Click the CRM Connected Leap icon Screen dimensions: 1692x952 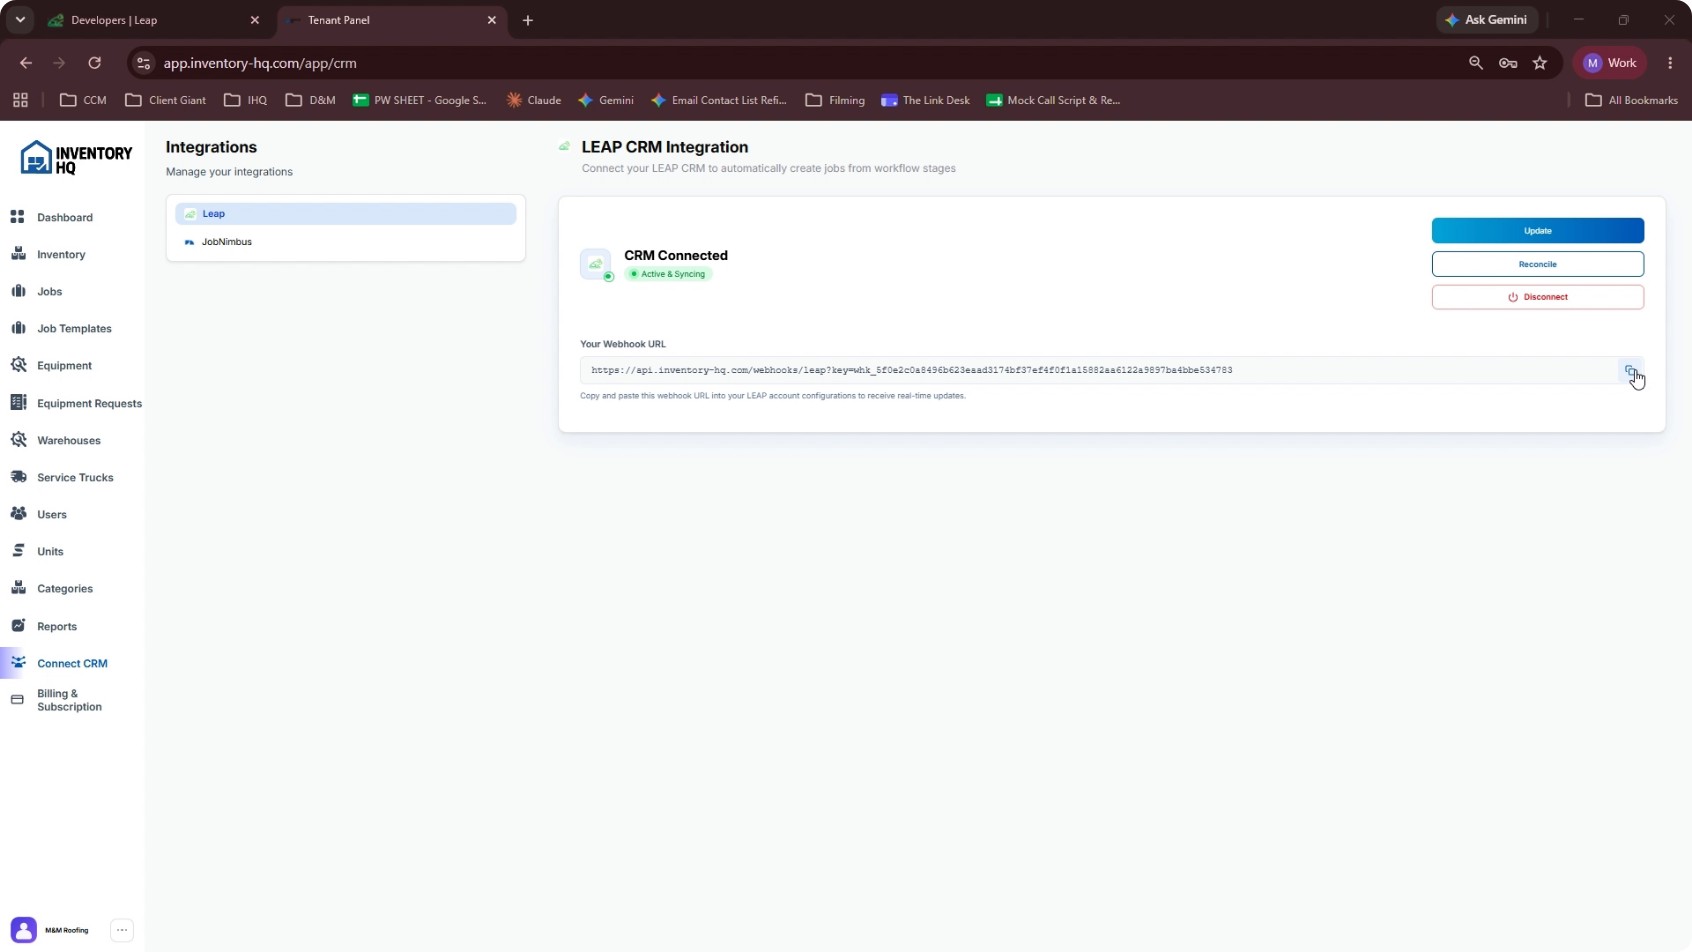pyautogui.click(x=596, y=264)
